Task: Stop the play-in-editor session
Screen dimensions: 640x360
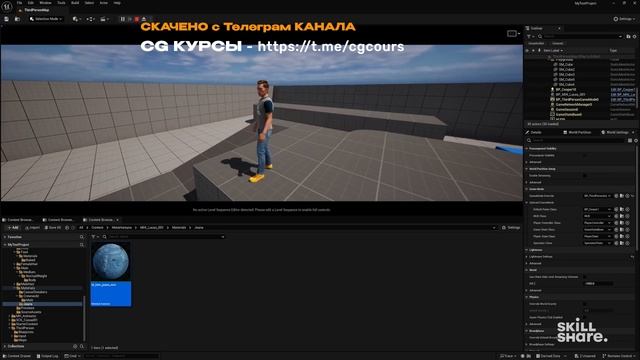Action: click(137, 19)
